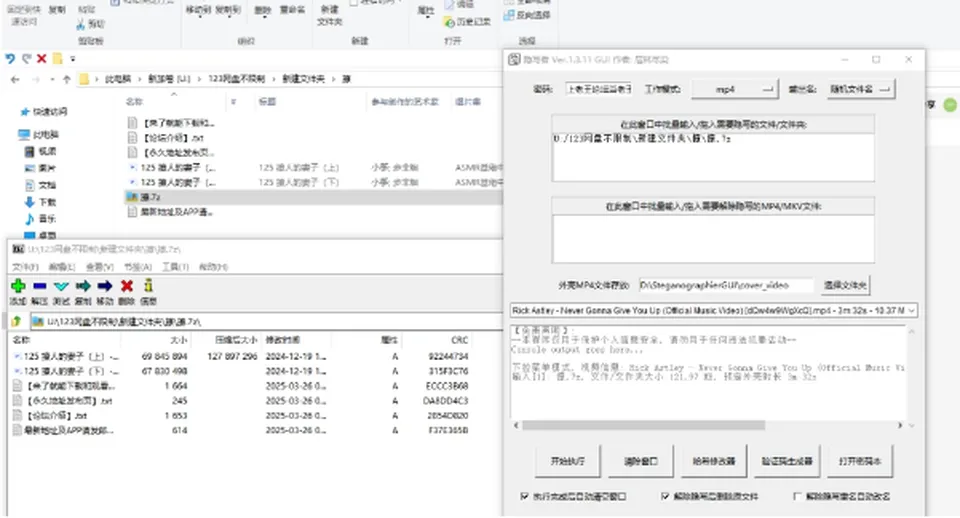This screenshot has height=518, width=960.
Task: Open the output name dropdown (随机文件名)
Action: coord(860,89)
